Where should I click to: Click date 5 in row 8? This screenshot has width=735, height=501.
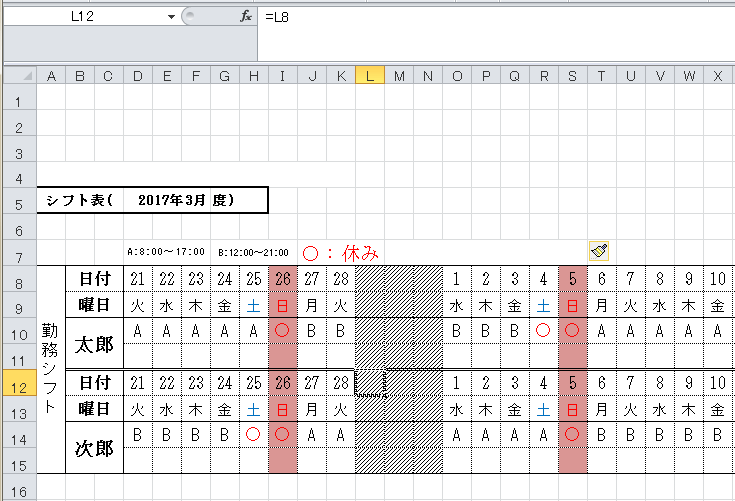click(572, 279)
